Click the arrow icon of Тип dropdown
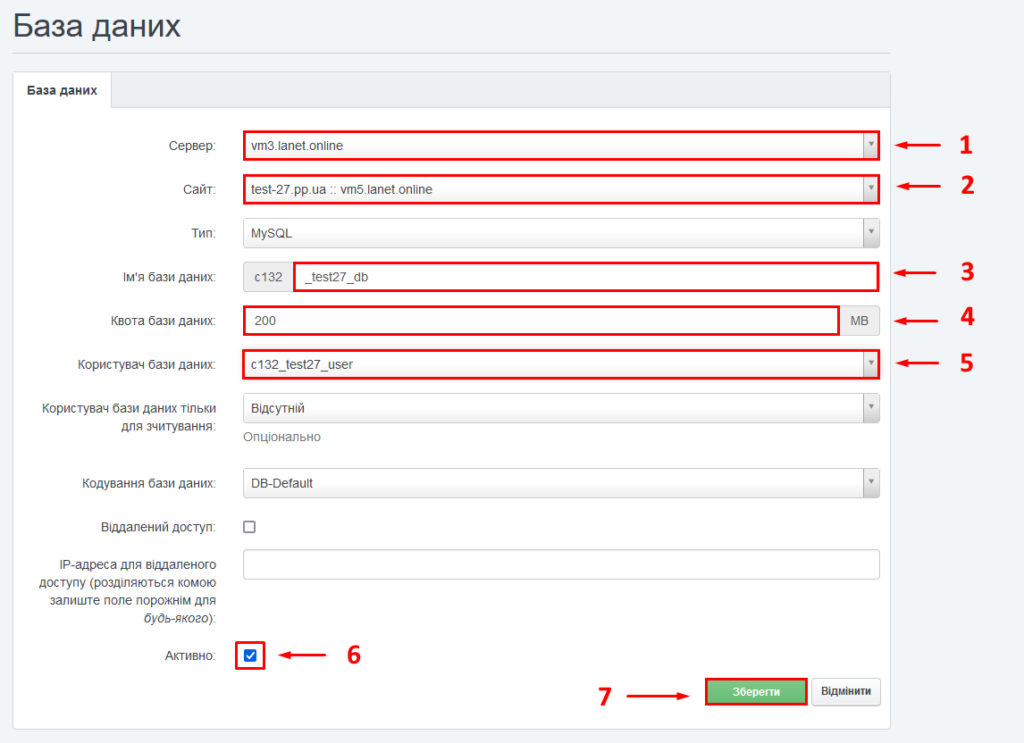Image resolution: width=1024 pixels, height=743 pixels. 871,233
